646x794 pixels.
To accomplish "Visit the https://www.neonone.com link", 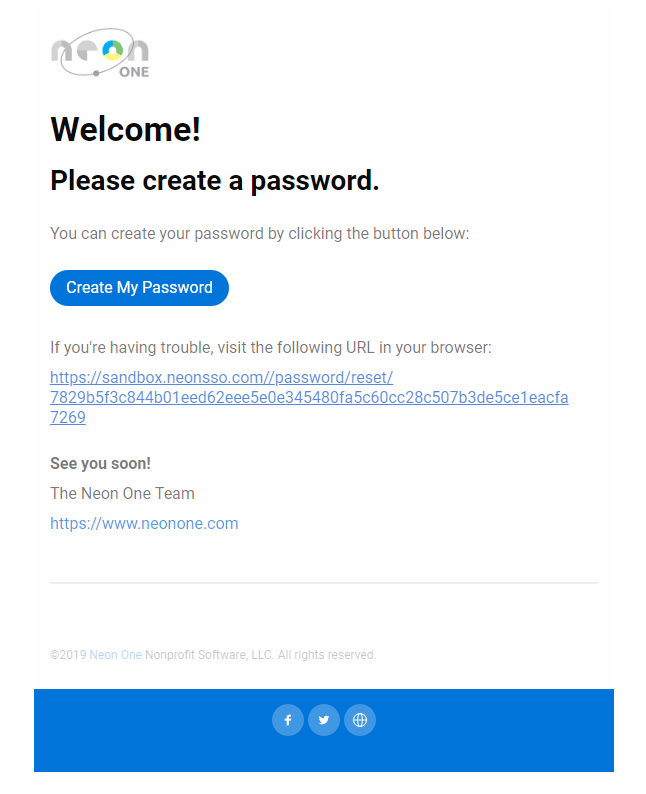I will pyautogui.click(x=144, y=523).
